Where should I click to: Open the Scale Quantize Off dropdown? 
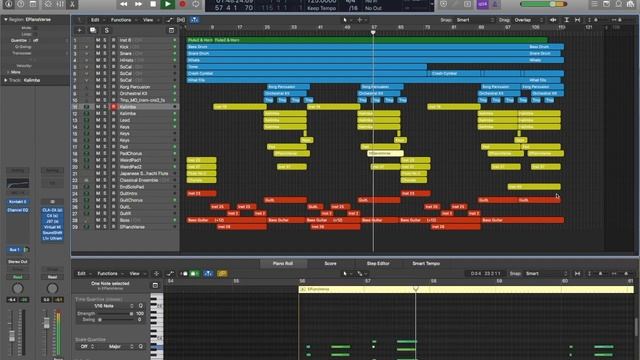tap(87, 347)
